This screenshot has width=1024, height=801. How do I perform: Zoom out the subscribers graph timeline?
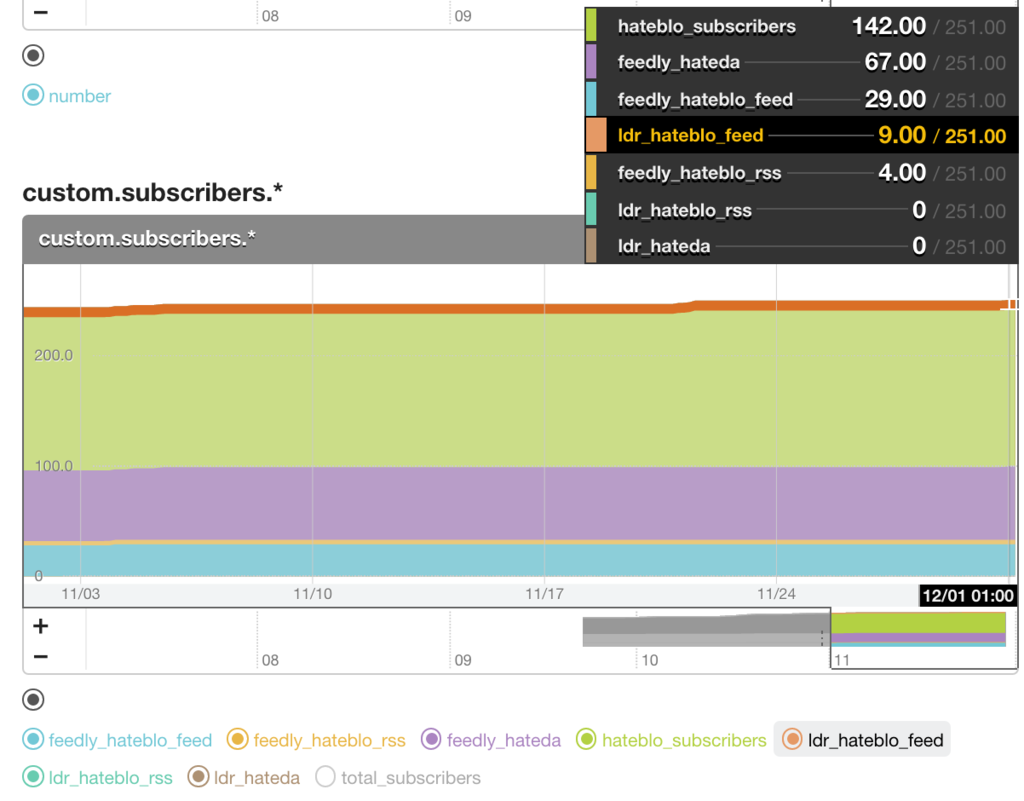40,657
